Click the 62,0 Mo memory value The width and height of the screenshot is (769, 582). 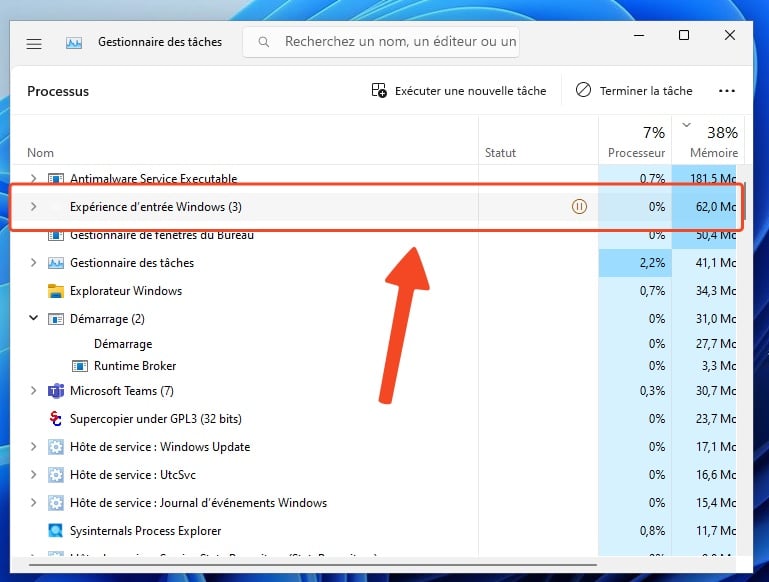[x=716, y=206]
